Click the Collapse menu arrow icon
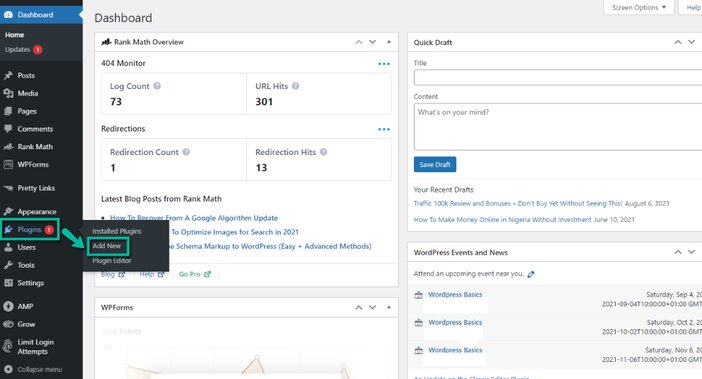 coord(8,369)
